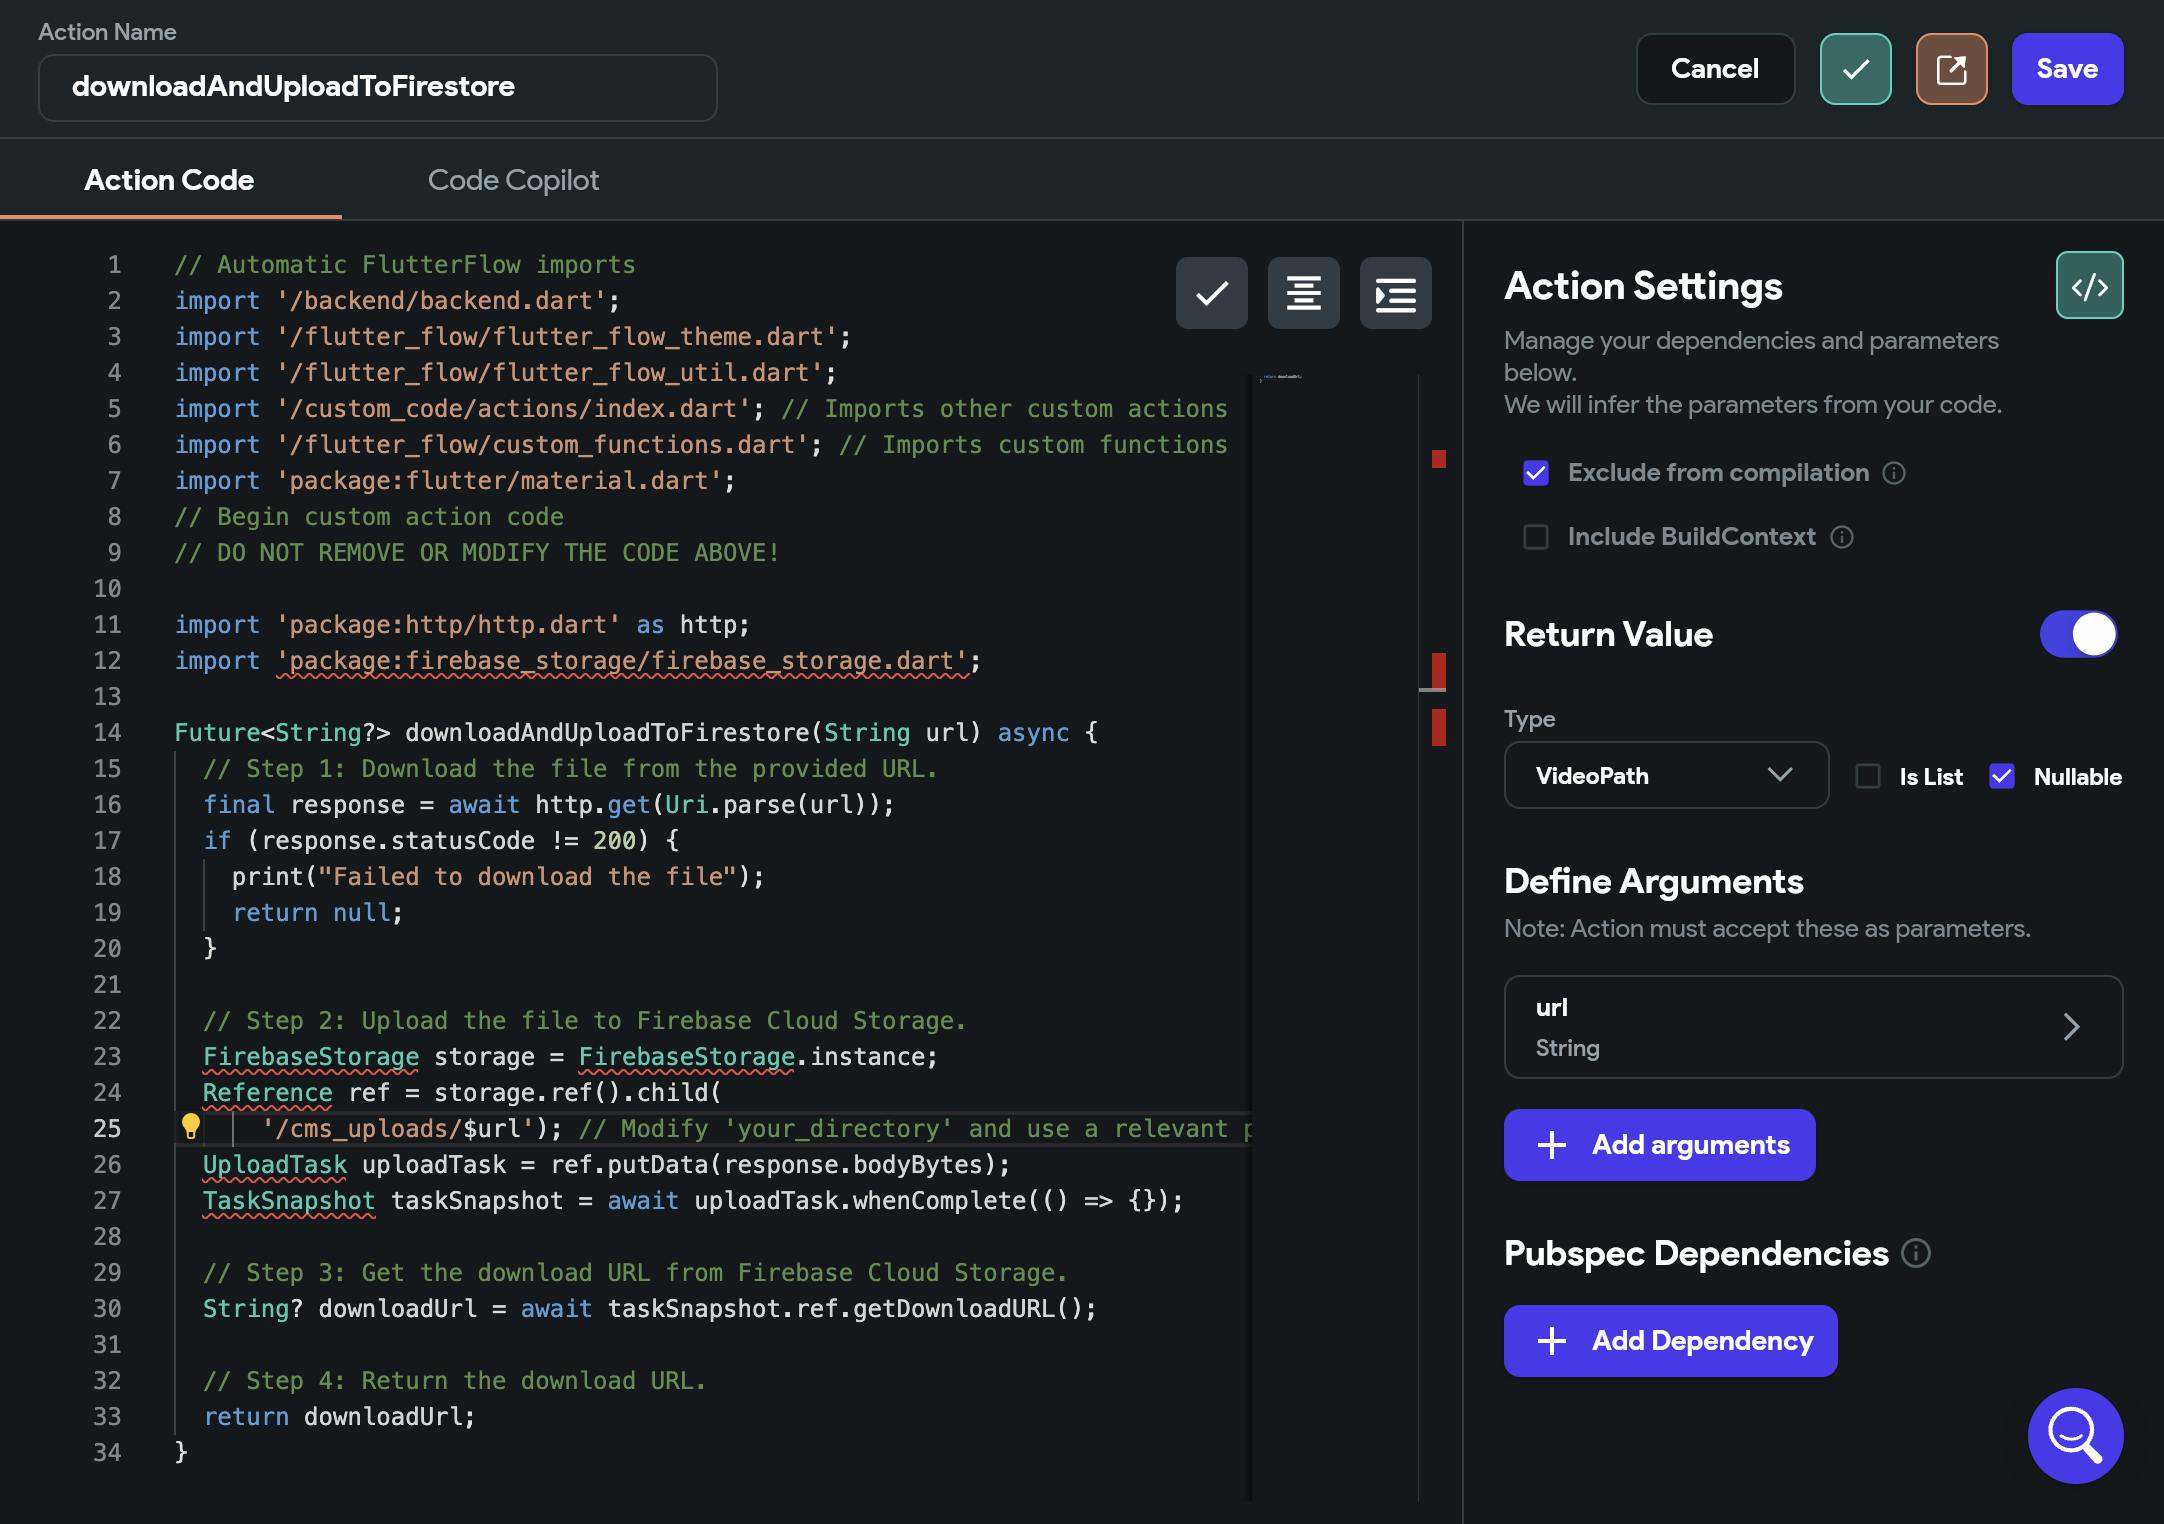The image size is (2164, 1524).
Task: Open the VideoPath type dropdown
Action: 1666,775
